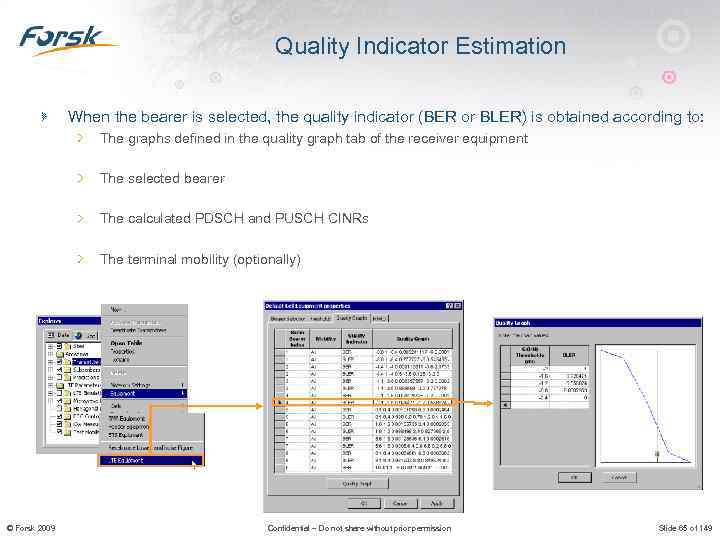Toggle the Subscribers folder checkbox
This screenshot has height=540, width=720.
(x=59, y=370)
